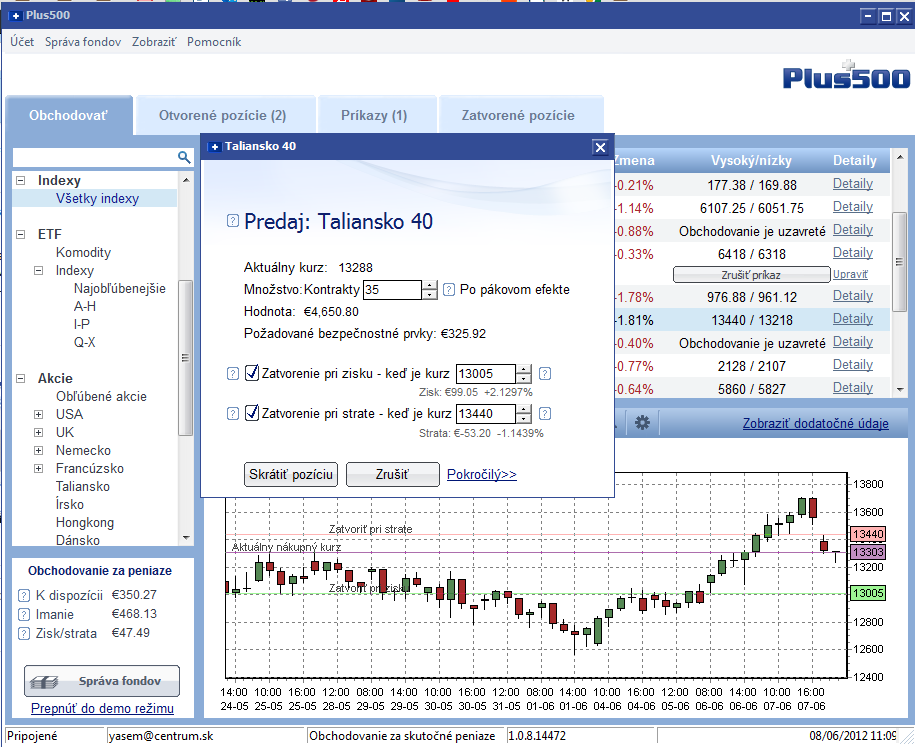The image size is (915, 747).
Task: Click the search magnifier icon
Action: (184, 157)
